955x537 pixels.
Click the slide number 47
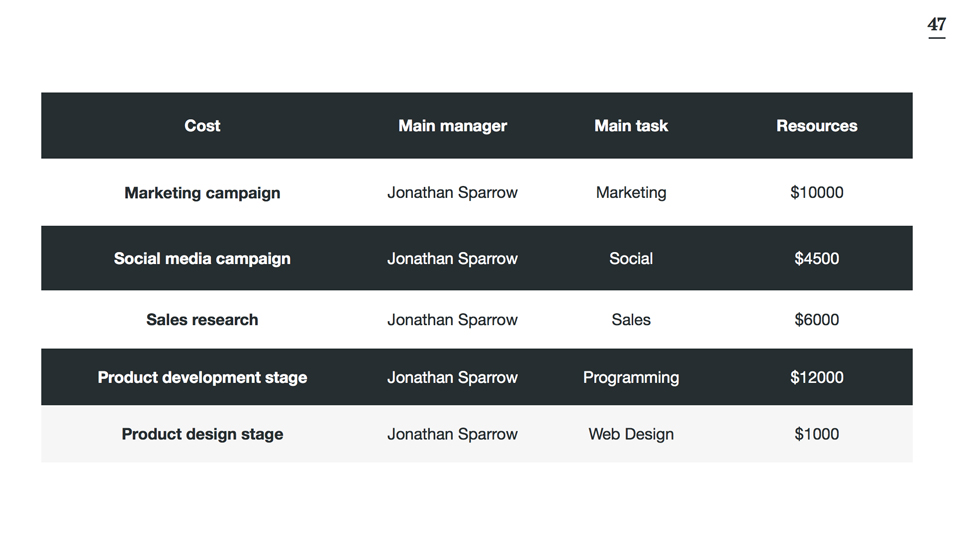tap(936, 25)
